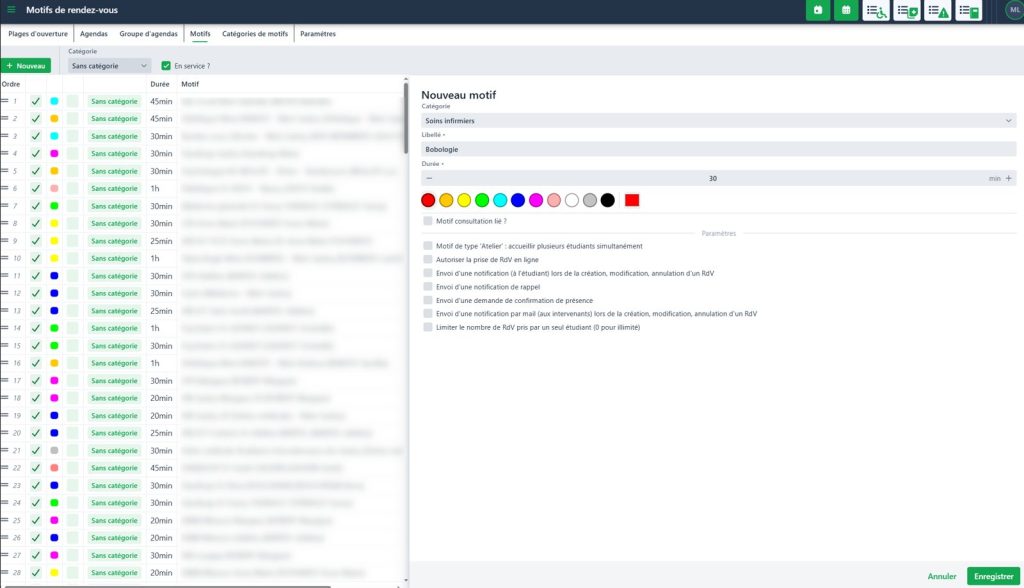Pick the red circle color swatch
This screenshot has width=1024, height=588.
(x=428, y=201)
